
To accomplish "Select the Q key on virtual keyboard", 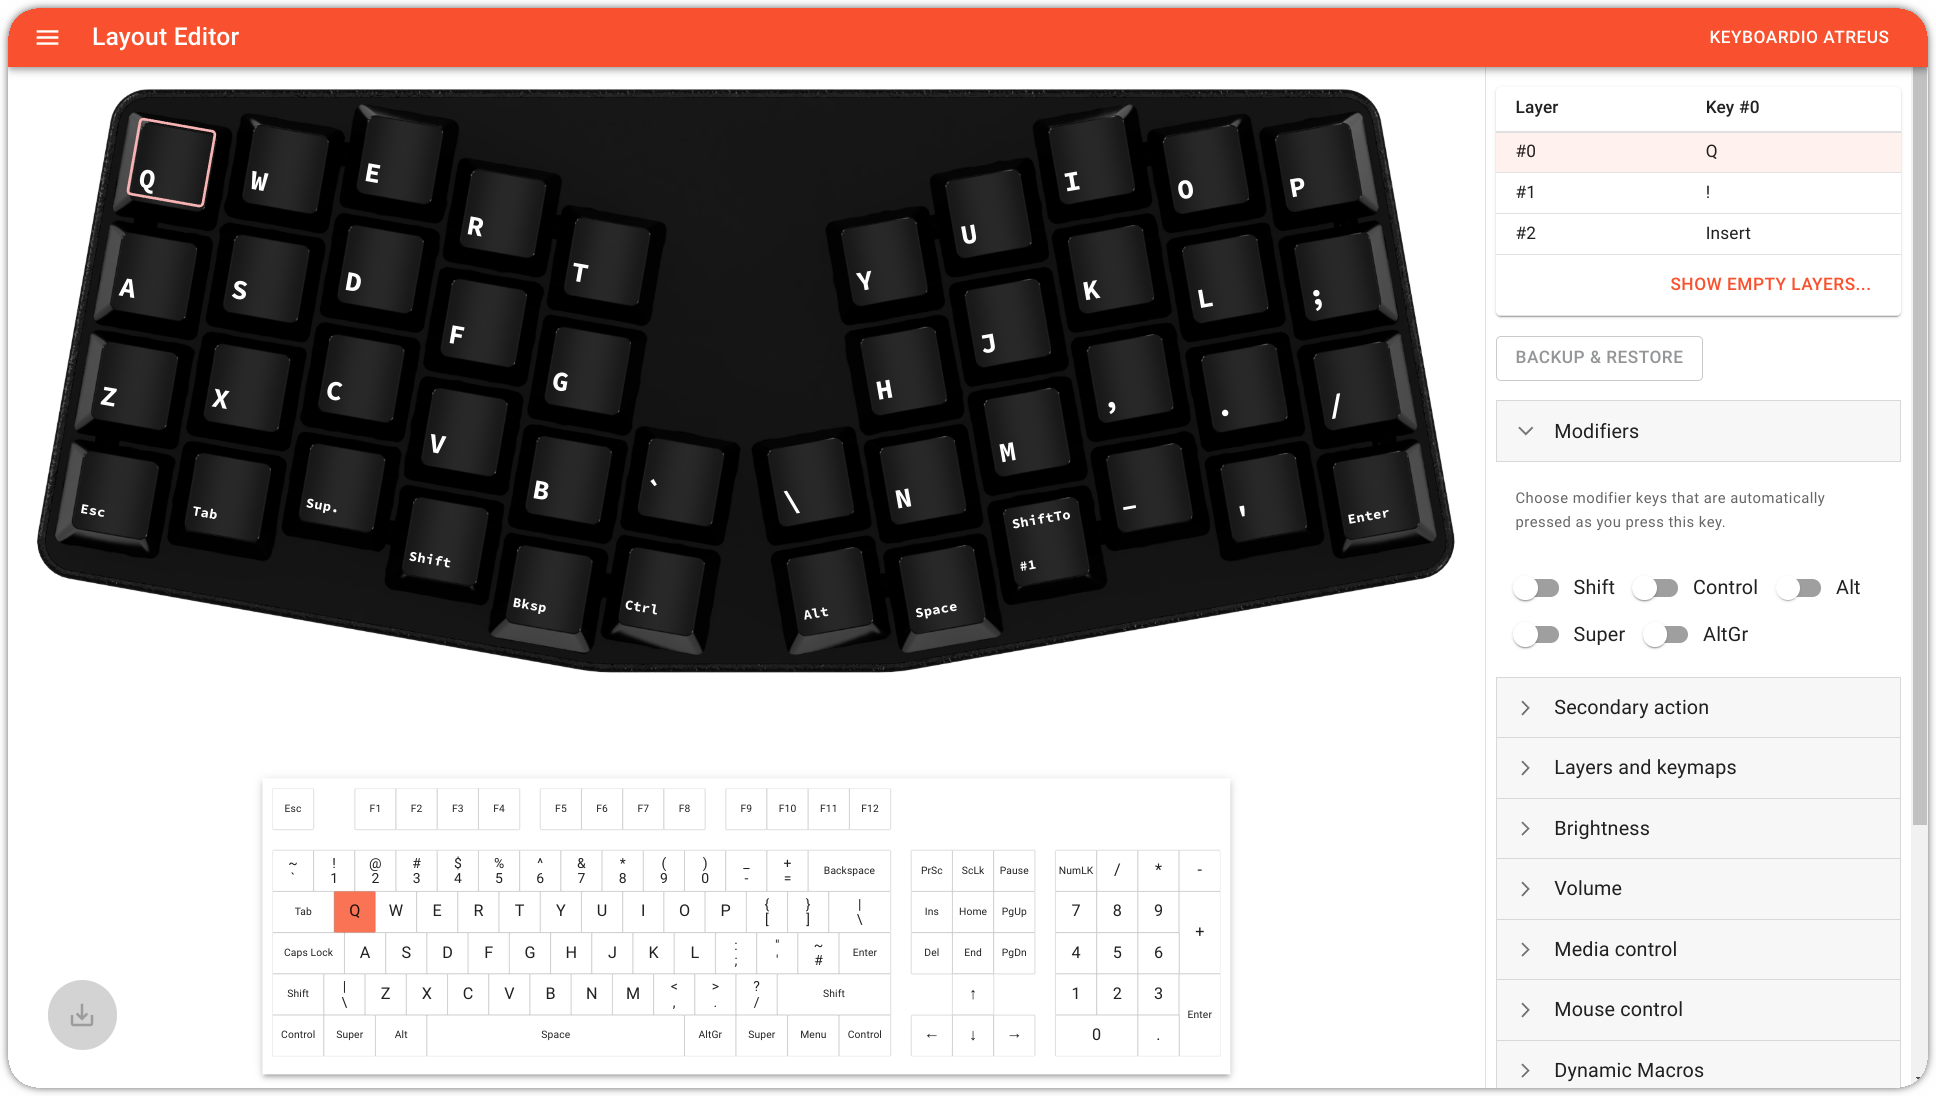I will coord(354,910).
